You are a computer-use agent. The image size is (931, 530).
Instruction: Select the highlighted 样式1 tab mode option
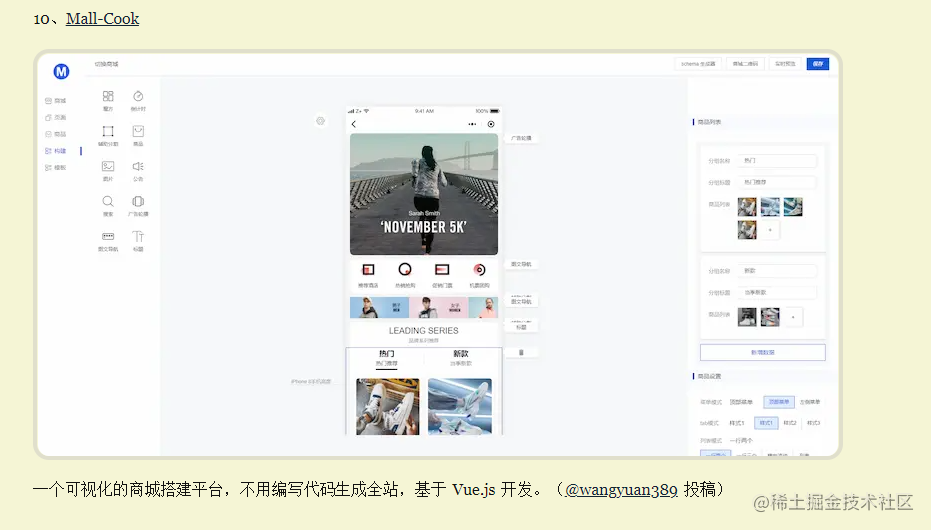pyautogui.click(x=766, y=423)
